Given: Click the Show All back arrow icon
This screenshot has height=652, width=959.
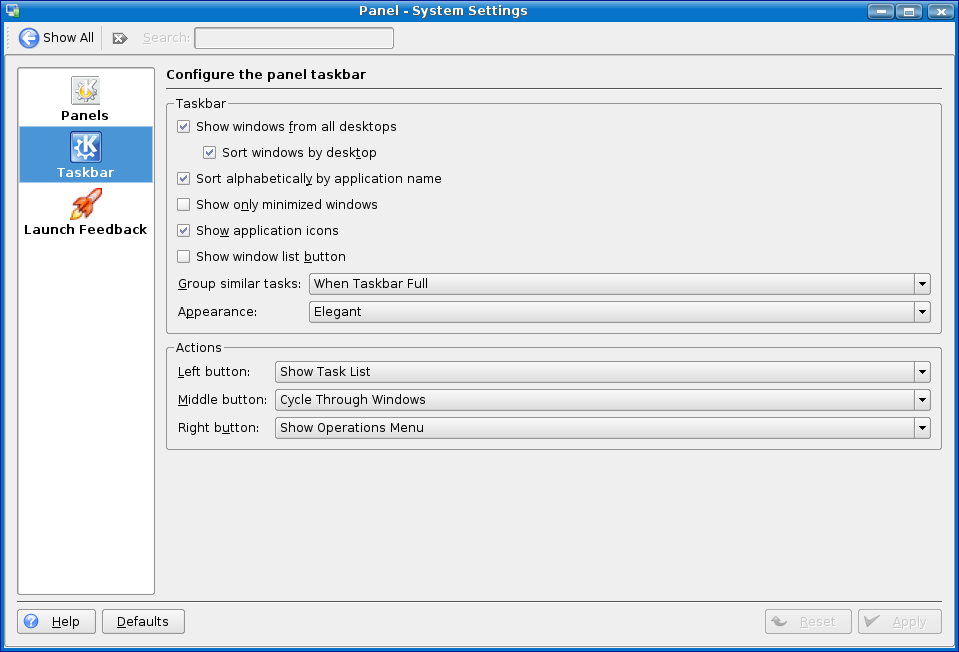Looking at the screenshot, I should [x=29, y=38].
